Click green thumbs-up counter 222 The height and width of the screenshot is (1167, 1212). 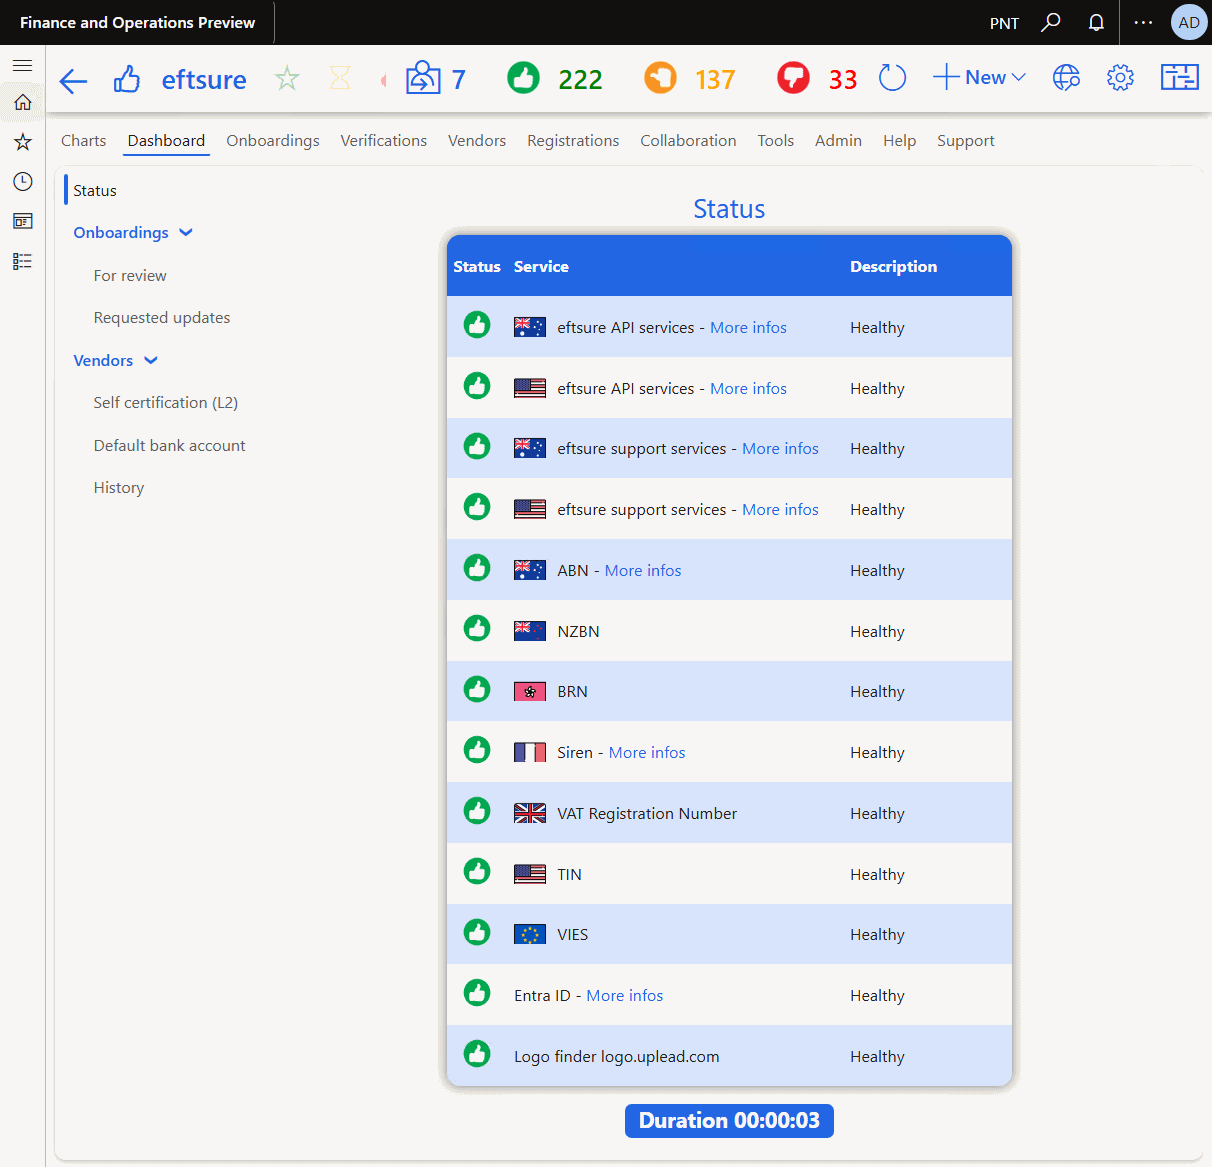(555, 78)
